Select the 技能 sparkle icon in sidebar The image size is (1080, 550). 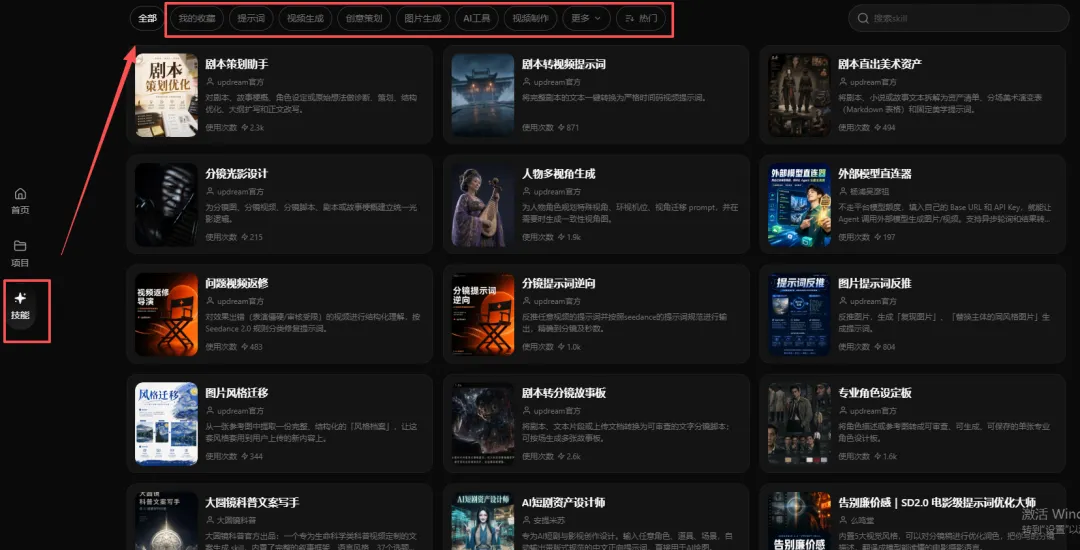(20, 298)
